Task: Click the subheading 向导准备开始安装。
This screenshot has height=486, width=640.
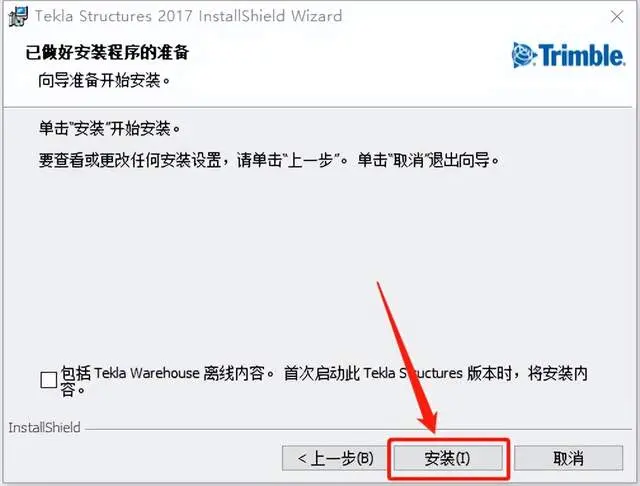Action: (x=104, y=81)
